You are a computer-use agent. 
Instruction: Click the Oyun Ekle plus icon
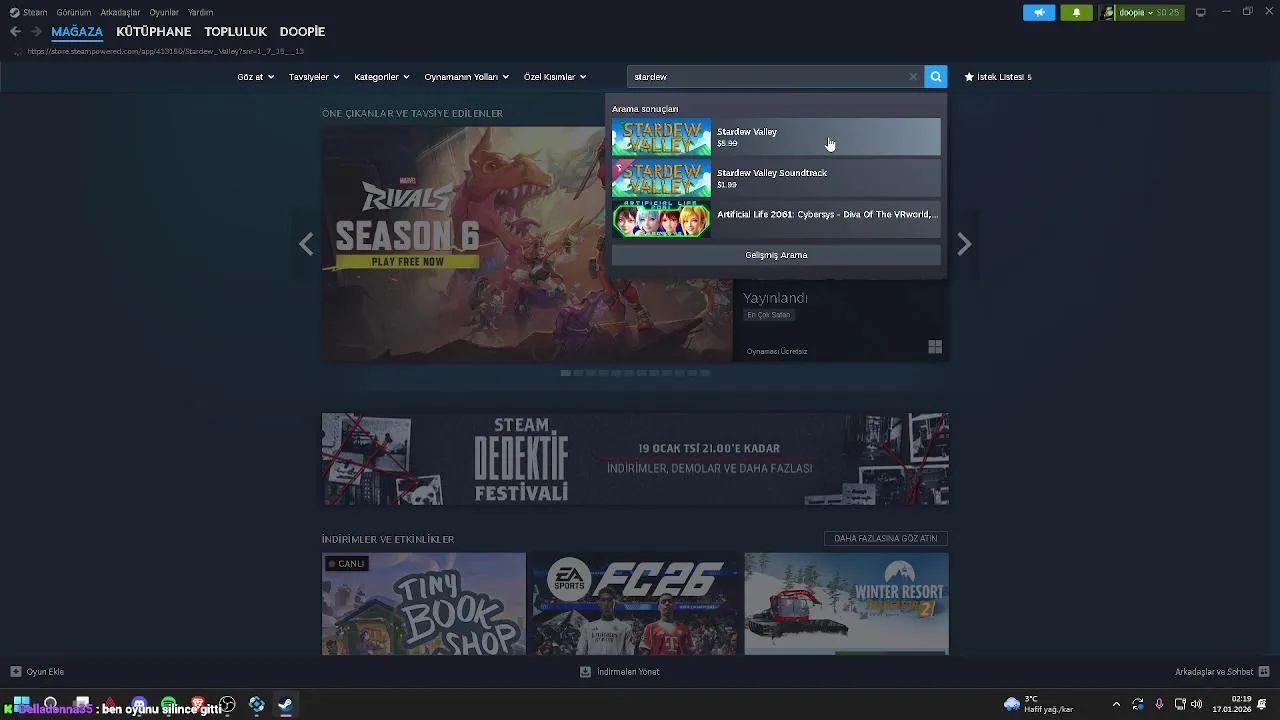[x=15, y=672]
